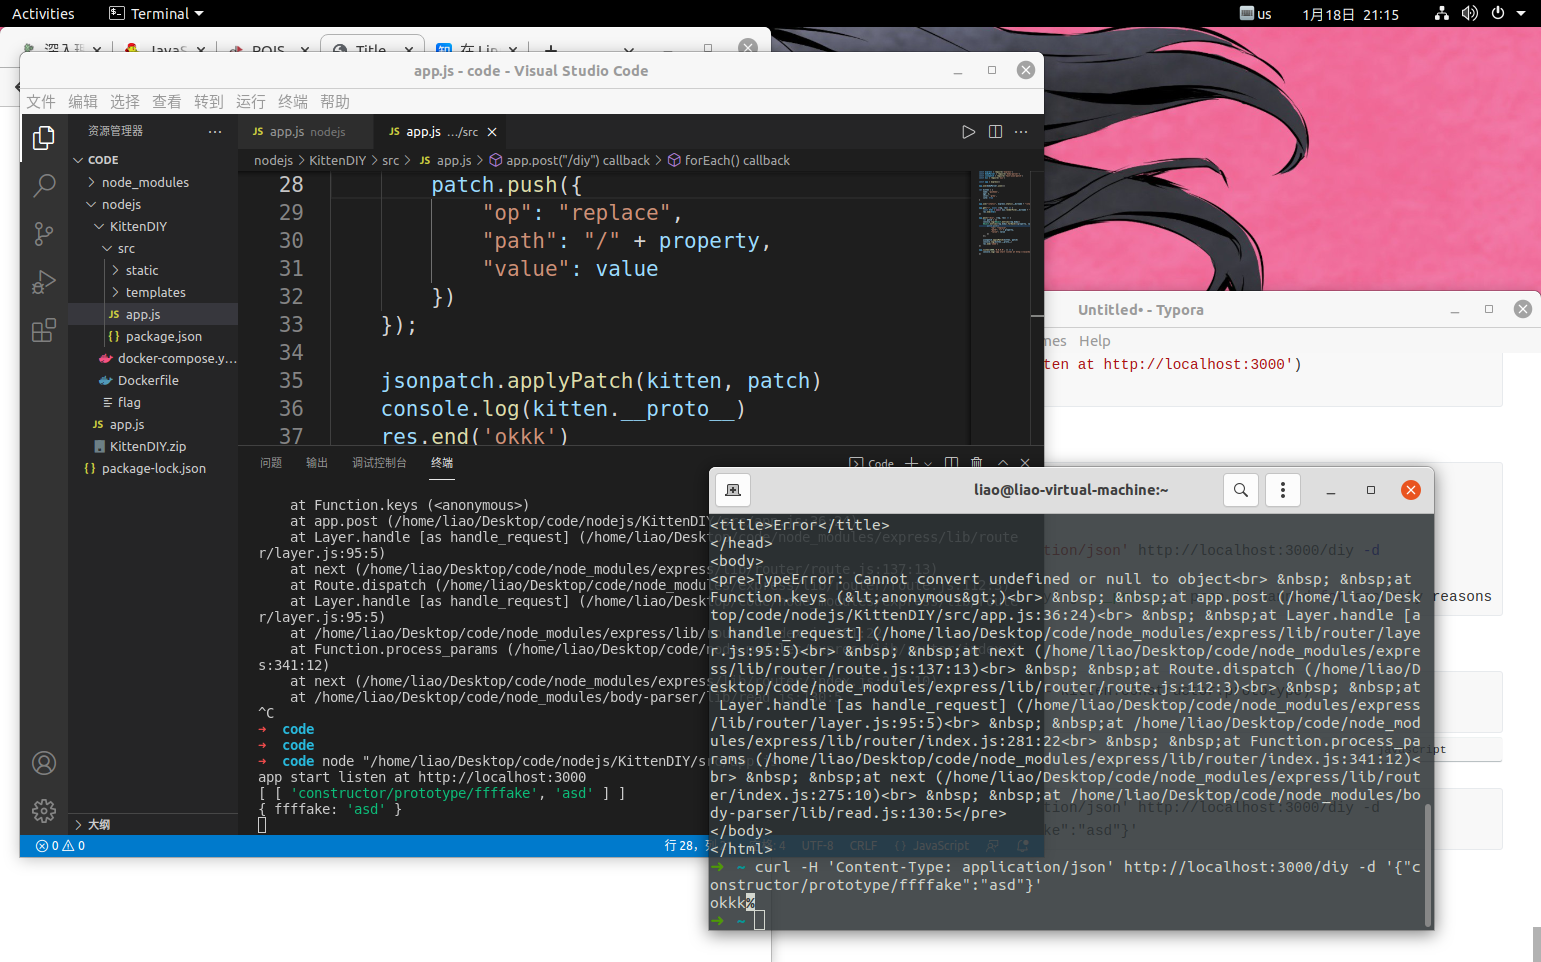The height and width of the screenshot is (962, 1541).
Task: Open the Source Control view in the activity bar
Action: click(43, 234)
